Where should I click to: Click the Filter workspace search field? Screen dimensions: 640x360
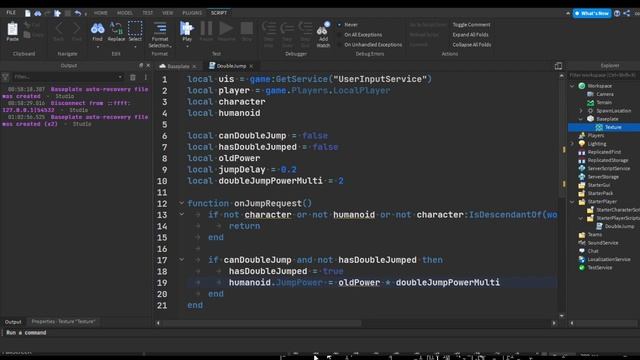603,75
